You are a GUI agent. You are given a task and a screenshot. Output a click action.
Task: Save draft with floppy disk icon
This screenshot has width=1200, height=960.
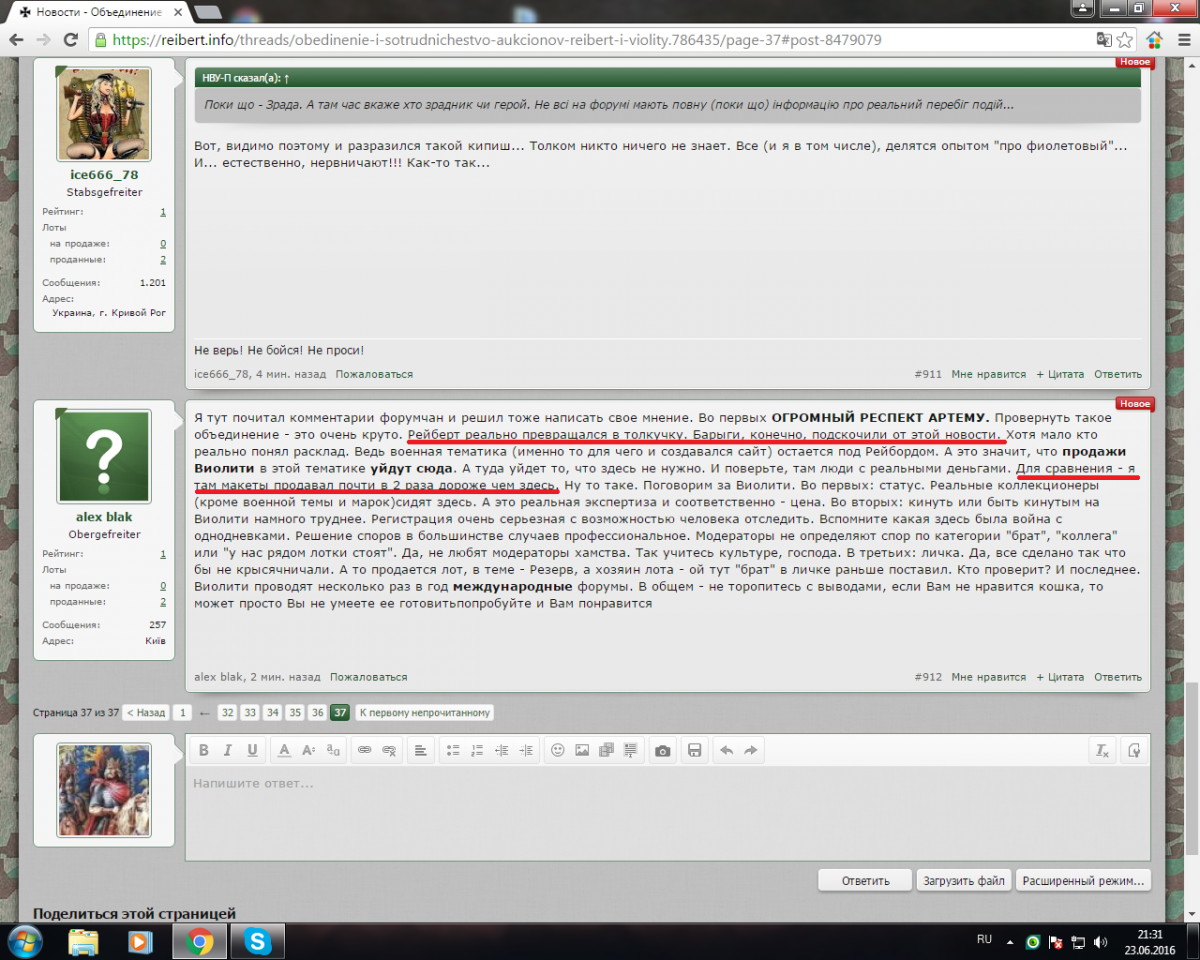[x=695, y=750]
